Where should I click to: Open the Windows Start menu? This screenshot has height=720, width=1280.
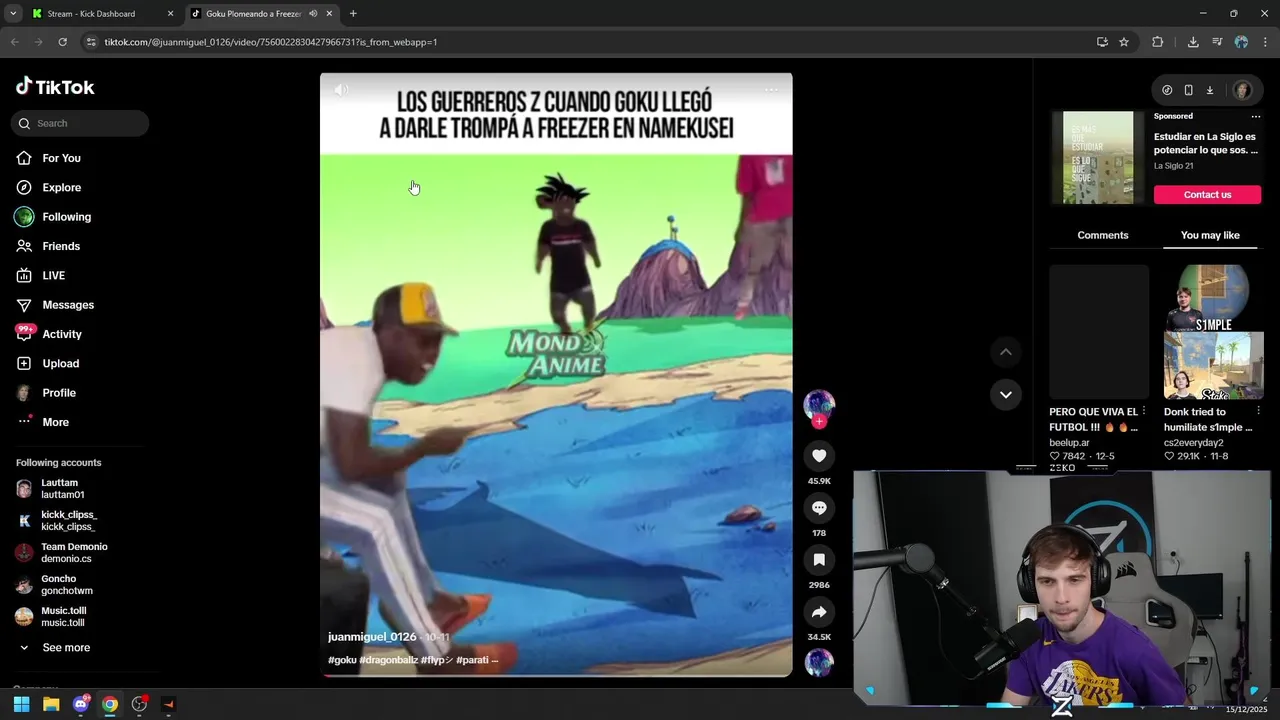21,704
